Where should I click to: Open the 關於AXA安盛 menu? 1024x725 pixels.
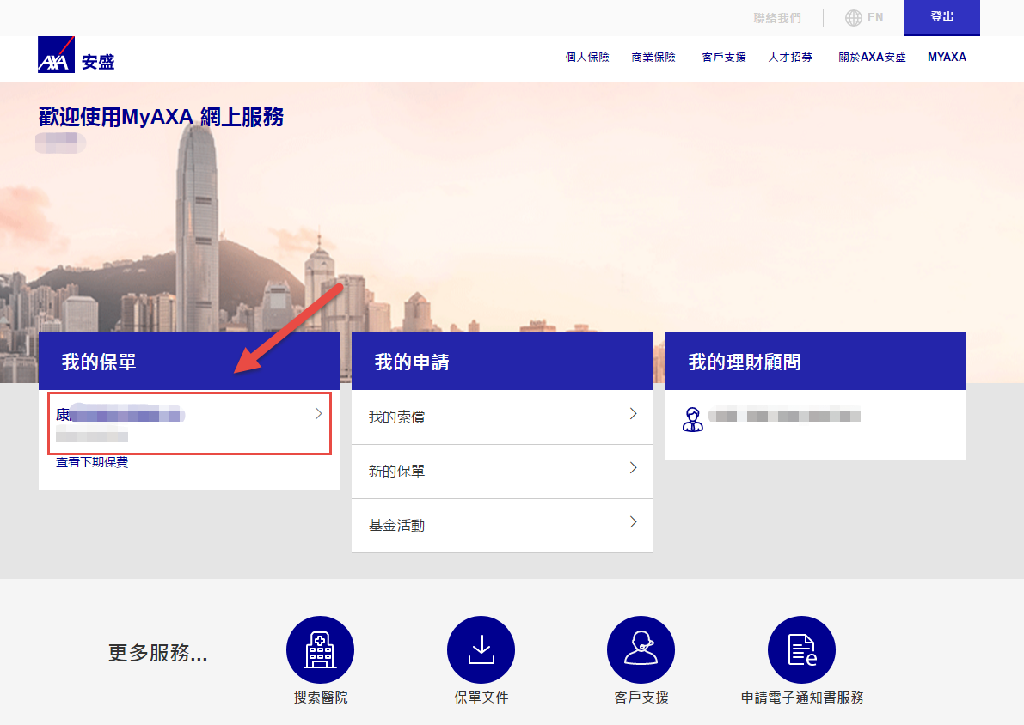[x=872, y=57]
